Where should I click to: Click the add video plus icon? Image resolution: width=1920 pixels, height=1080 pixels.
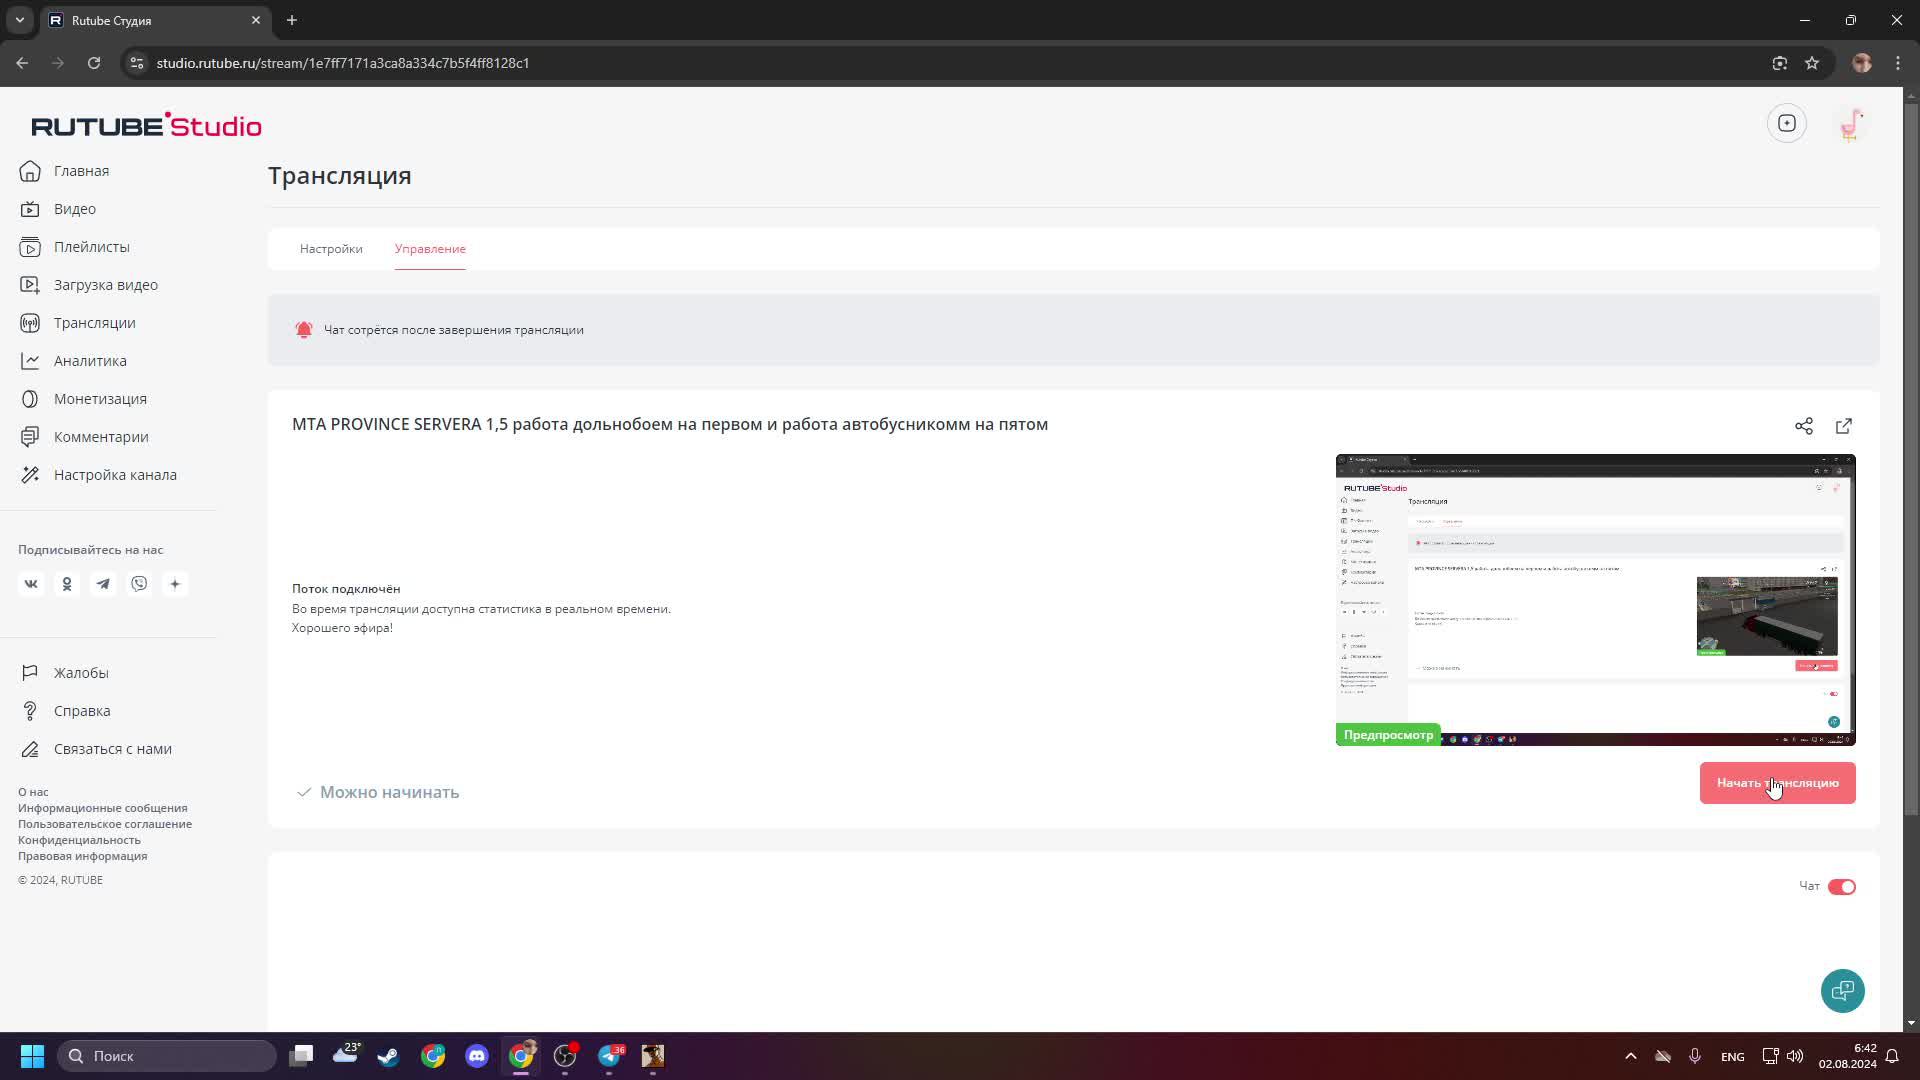pyautogui.click(x=1786, y=123)
